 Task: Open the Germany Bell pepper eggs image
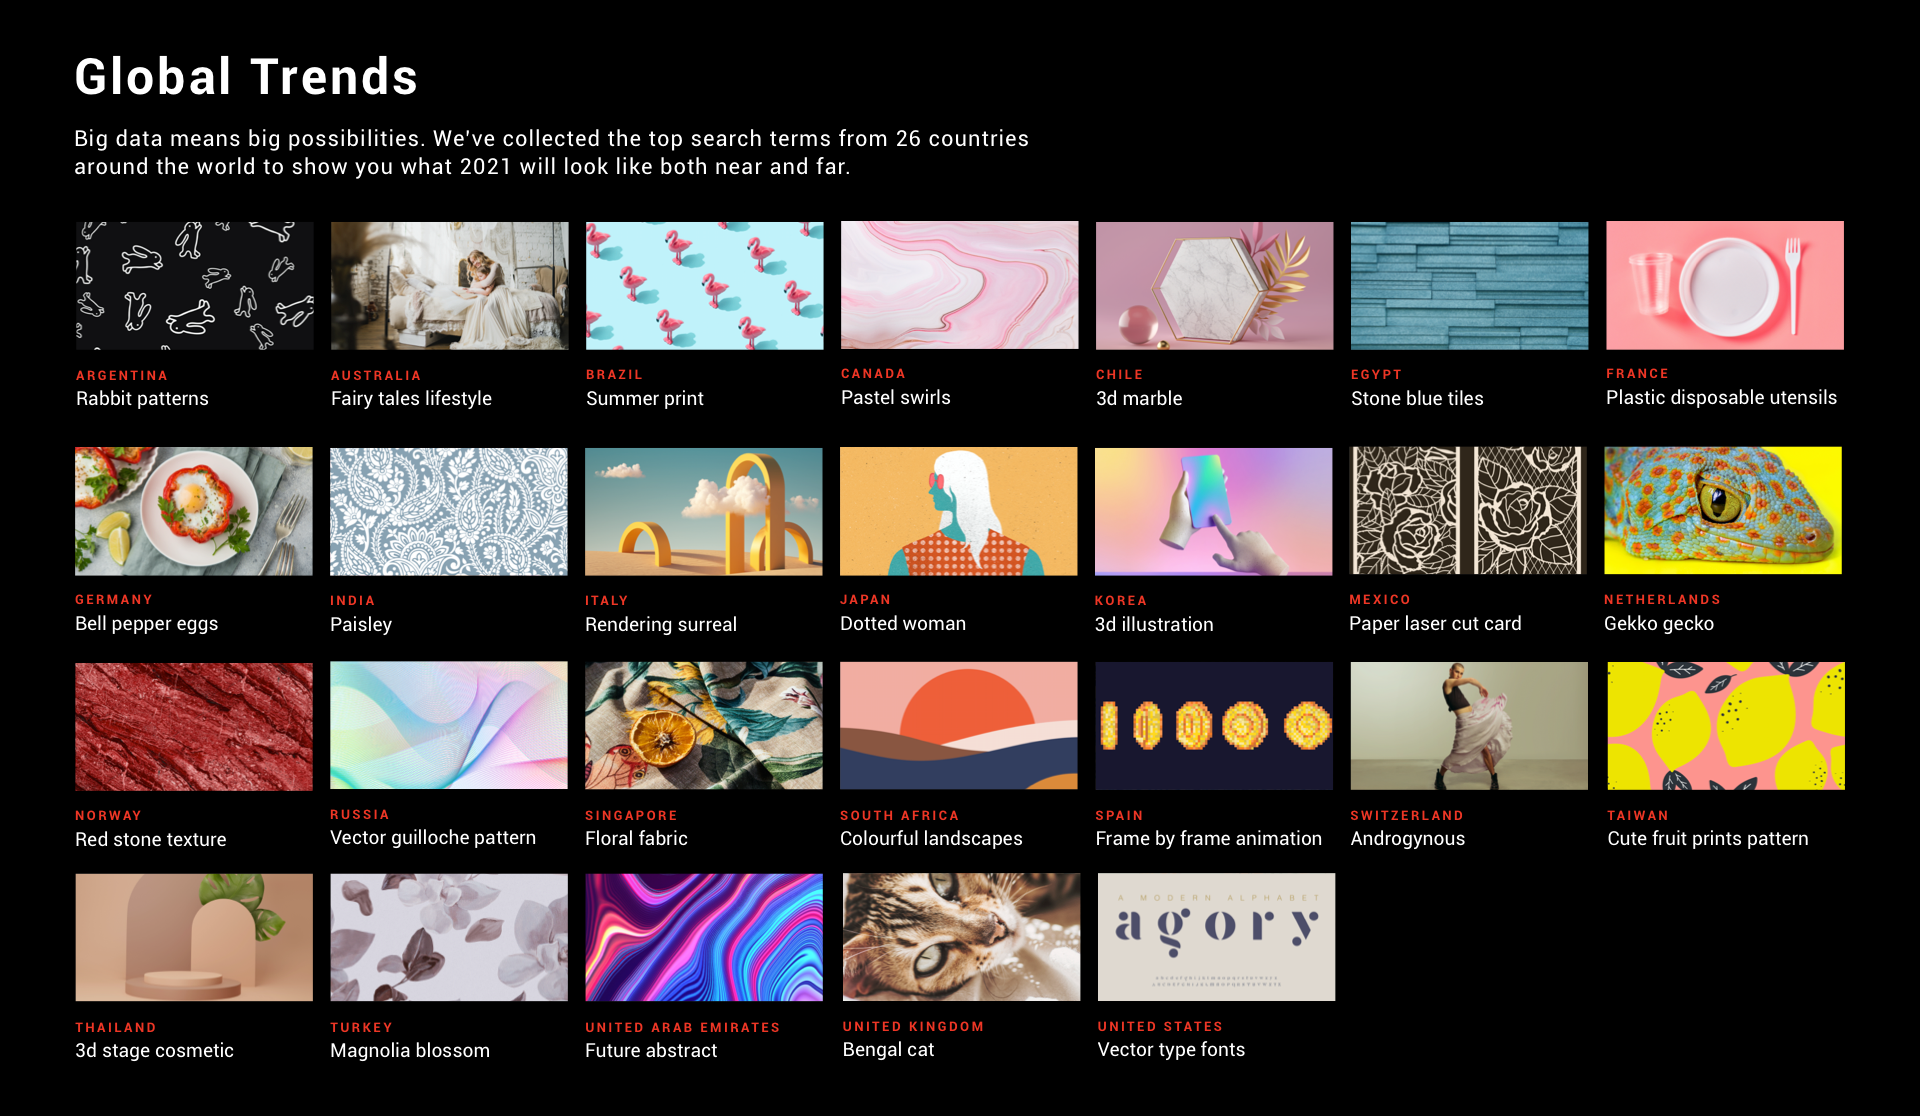pos(193,510)
